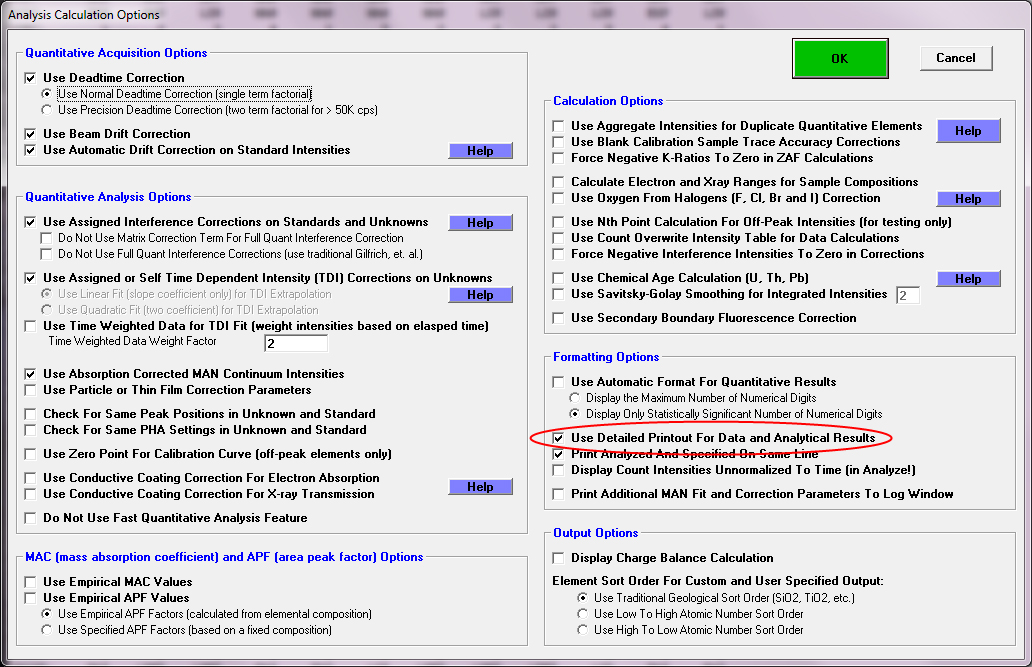This screenshot has height=667, width=1032.
Task: Uncheck Use Assigned Interference Corrections checkbox
Action: (x=31, y=222)
